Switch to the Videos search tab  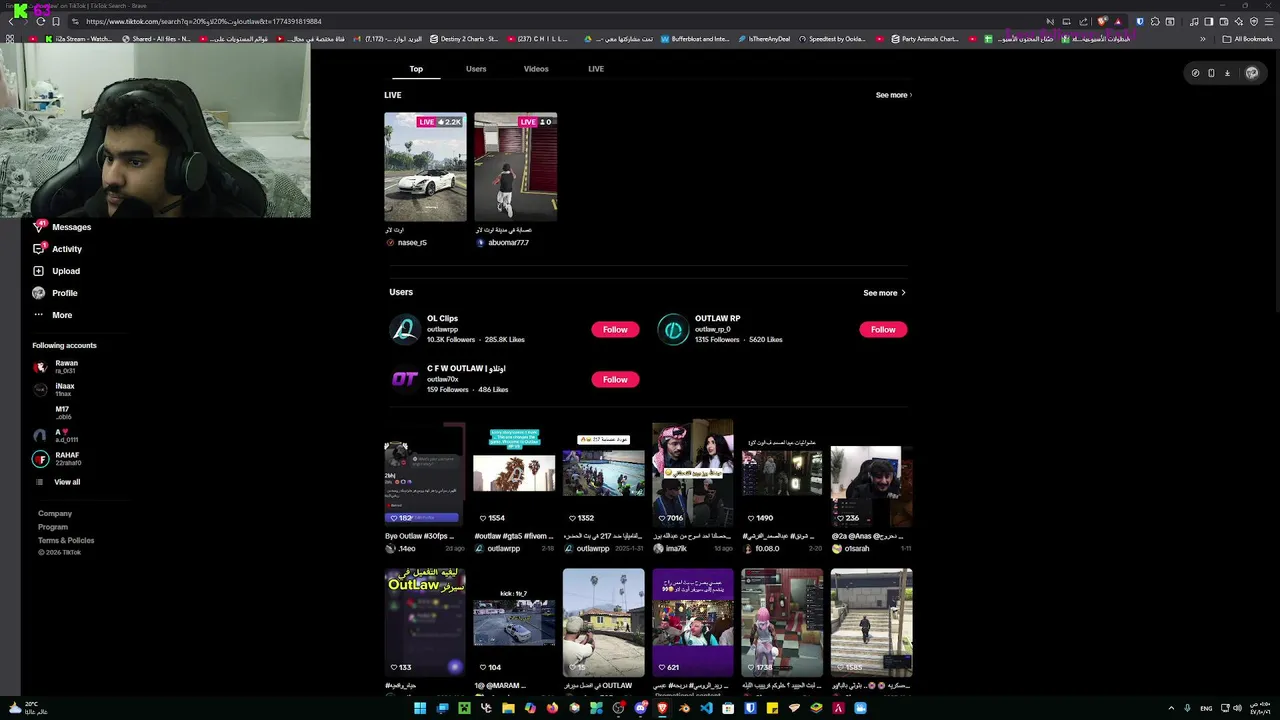536,69
